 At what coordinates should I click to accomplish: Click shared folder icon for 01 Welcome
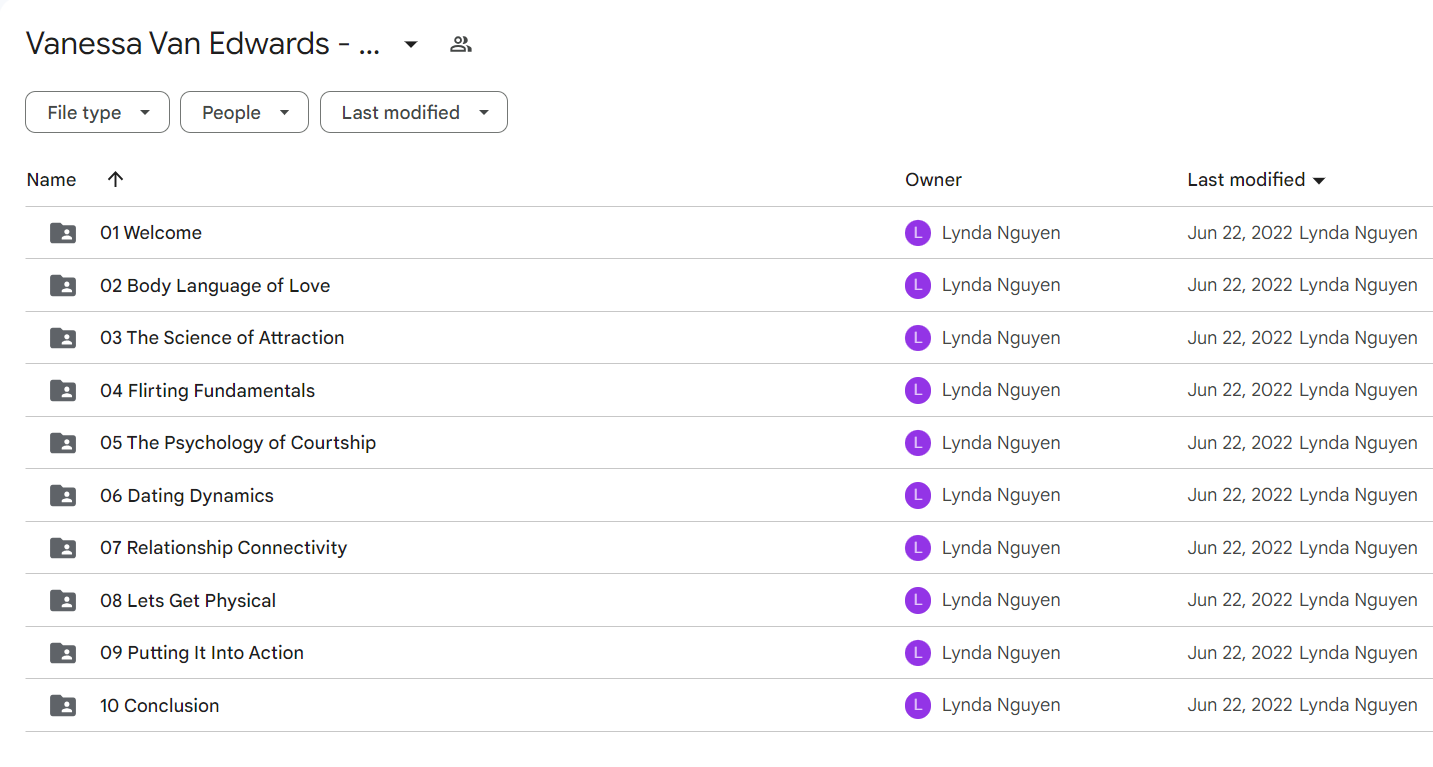tap(63, 233)
